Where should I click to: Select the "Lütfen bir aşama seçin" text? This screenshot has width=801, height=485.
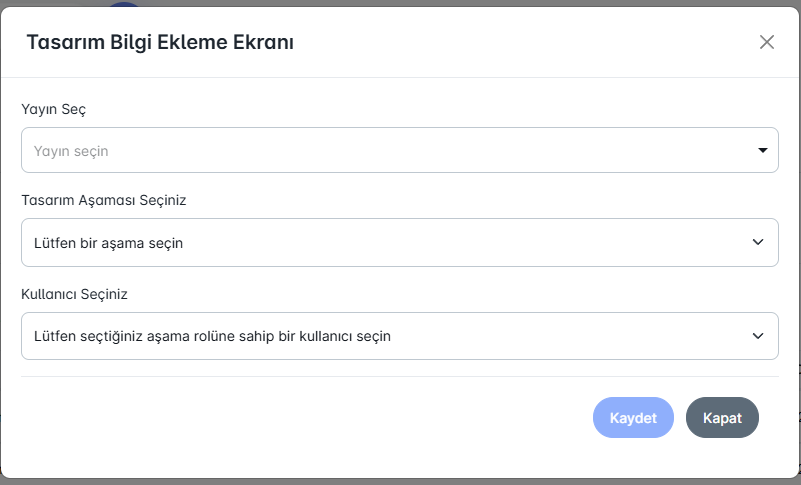[108, 243]
